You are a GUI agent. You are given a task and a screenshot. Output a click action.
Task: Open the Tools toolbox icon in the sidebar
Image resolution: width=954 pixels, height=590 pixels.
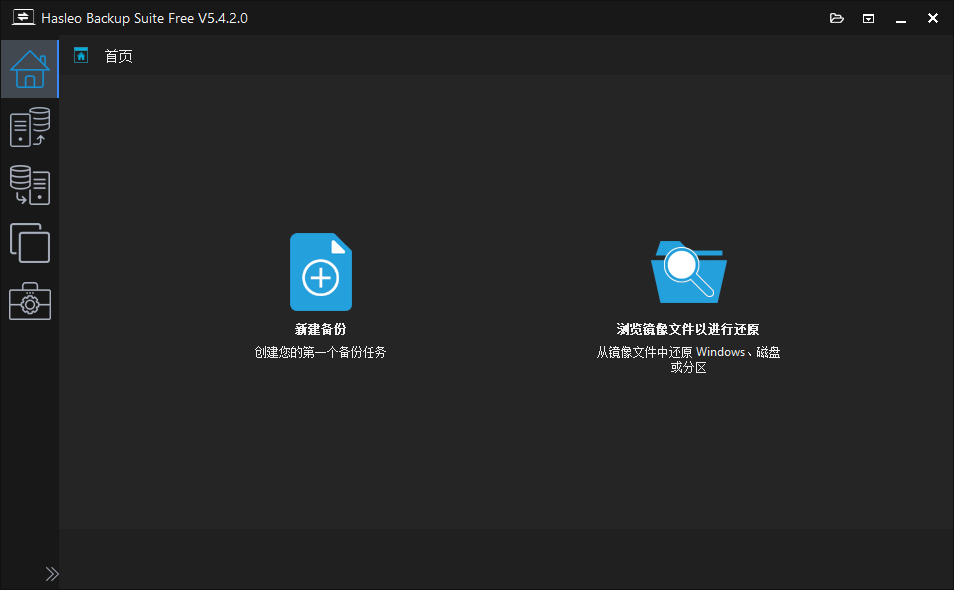coord(30,301)
